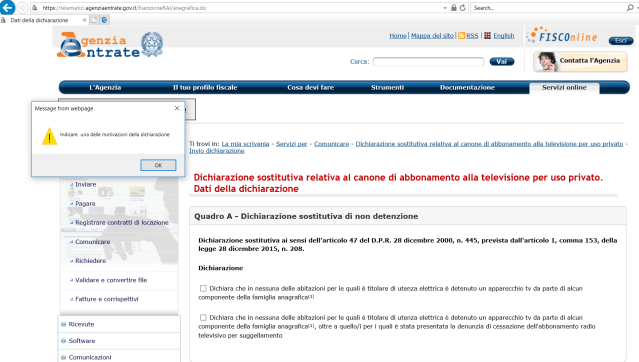Open the L'Agenzia menu
639x362 pixels.
[105, 87]
